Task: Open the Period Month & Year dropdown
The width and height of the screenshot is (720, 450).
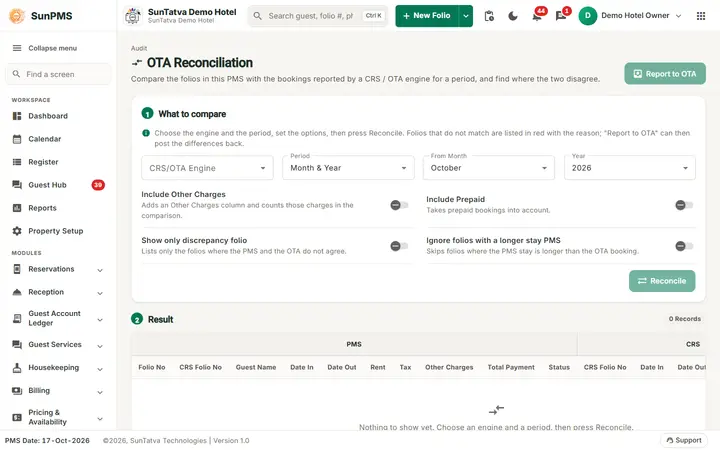Action: [x=348, y=168]
